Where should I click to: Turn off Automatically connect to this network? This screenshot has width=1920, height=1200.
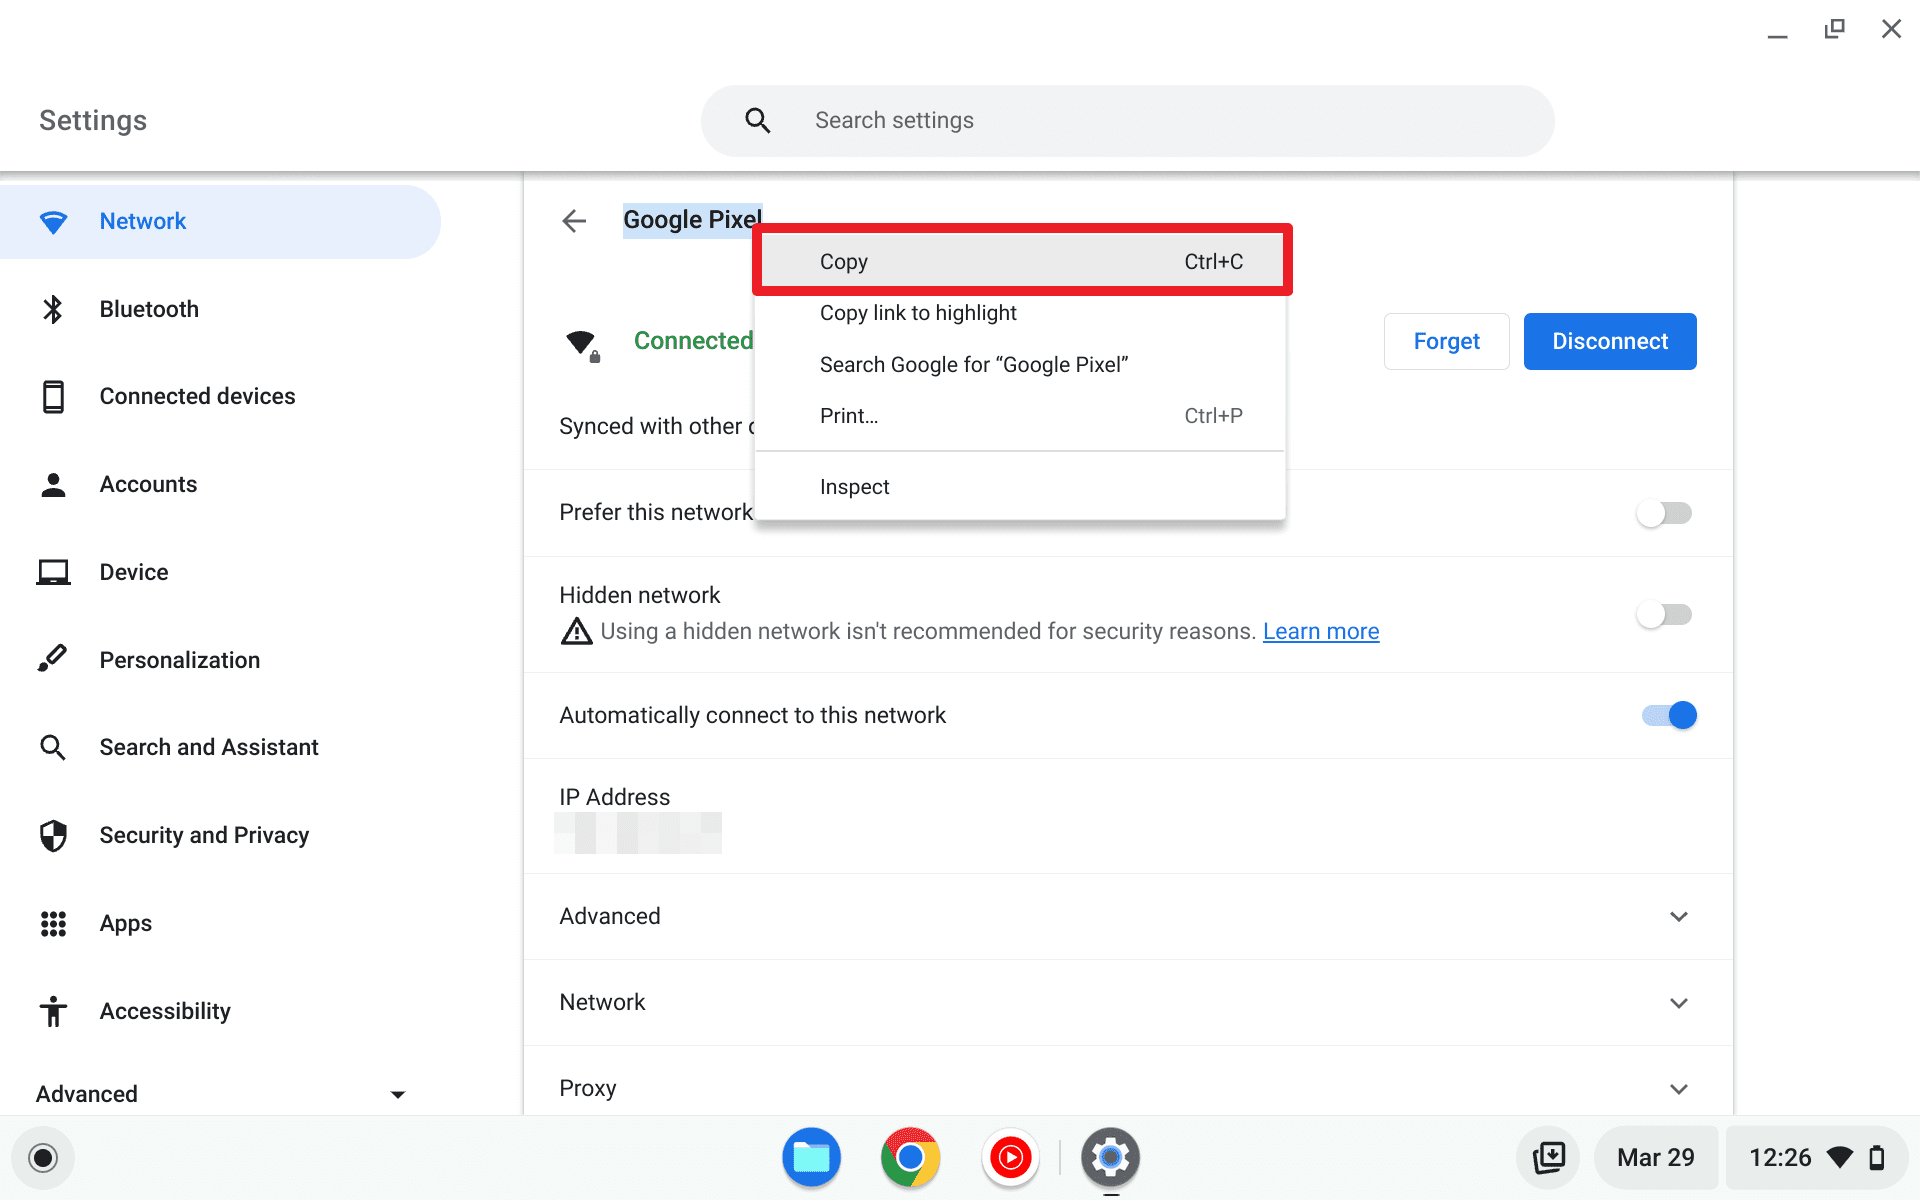[x=1669, y=715]
